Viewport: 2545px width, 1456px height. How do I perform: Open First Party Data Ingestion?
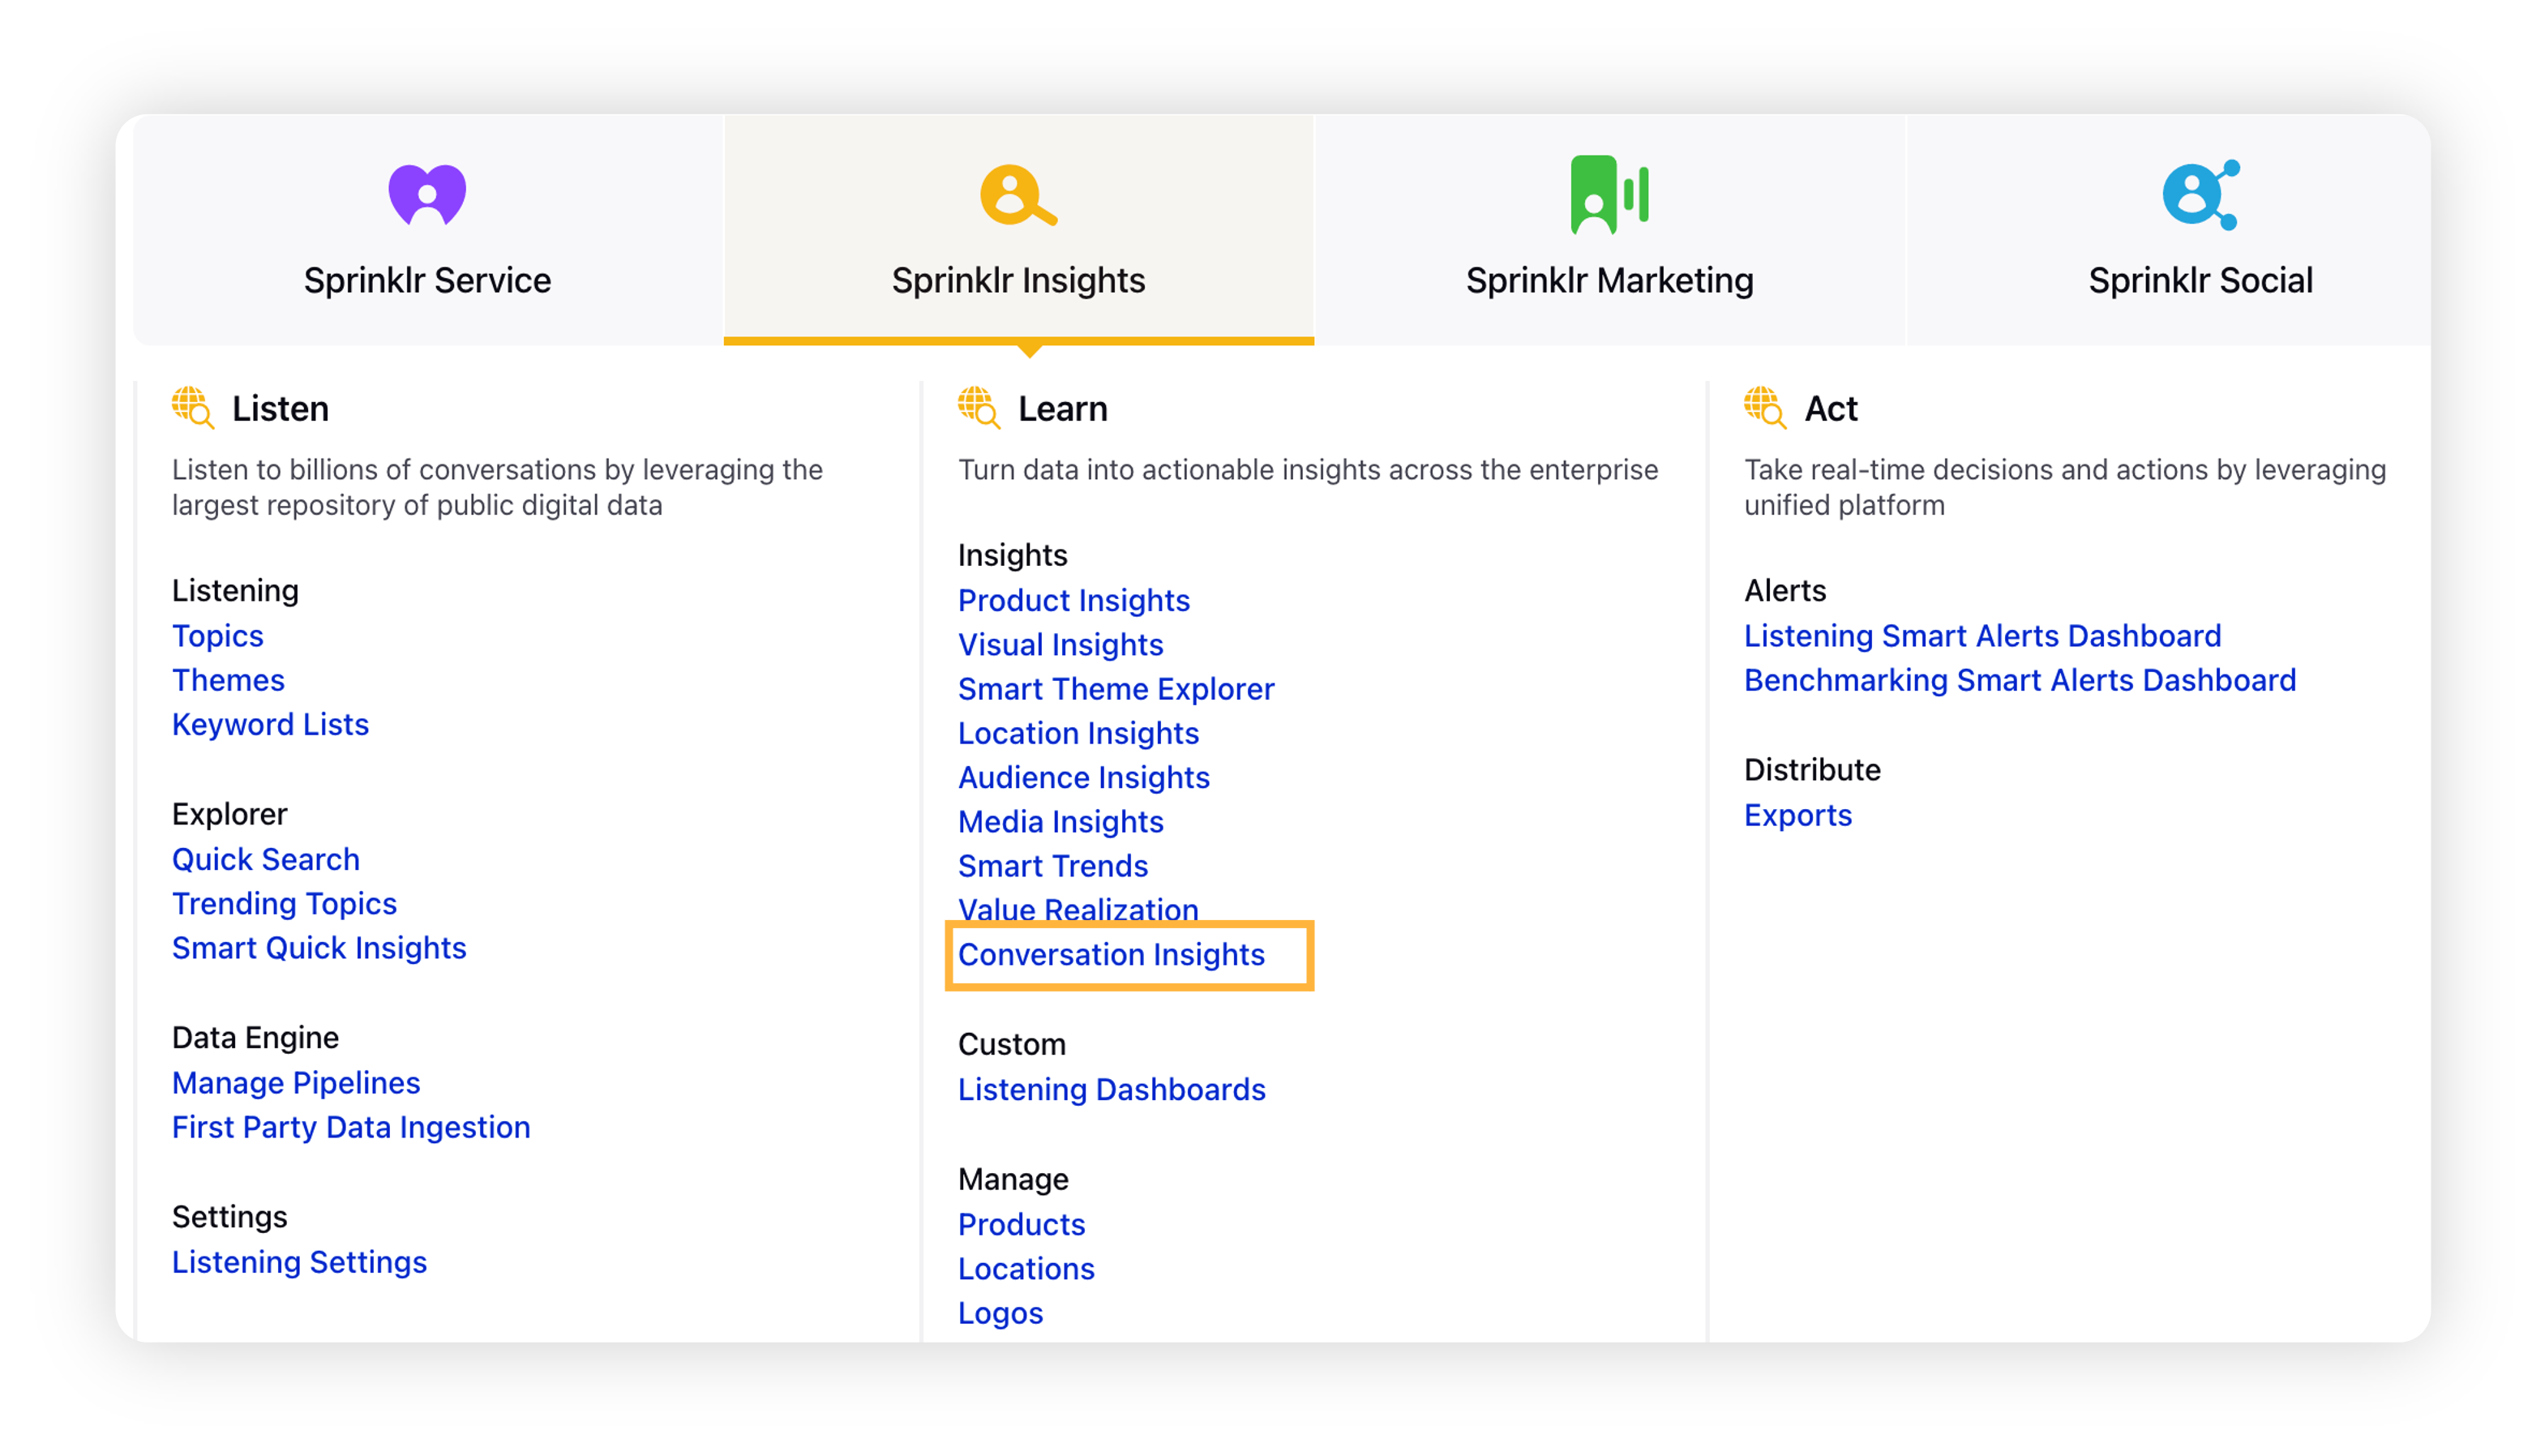coord(351,1127)
